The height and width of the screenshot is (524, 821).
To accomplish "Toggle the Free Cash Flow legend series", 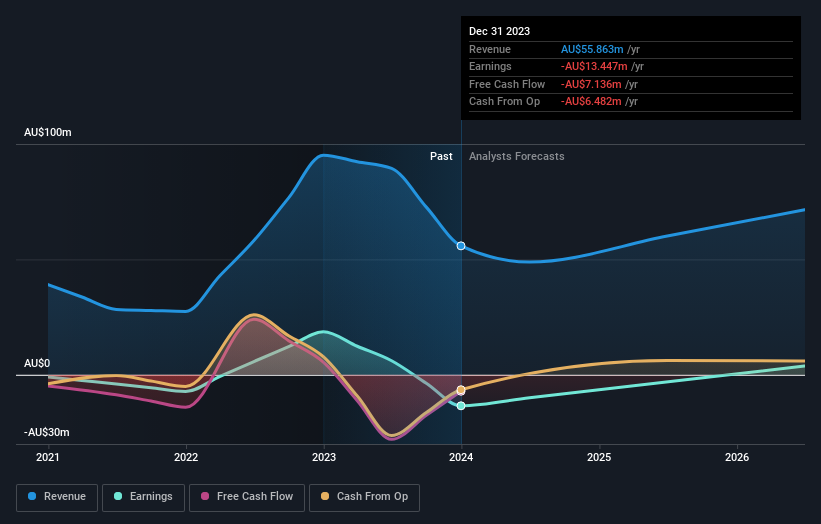I will point(247,497).
